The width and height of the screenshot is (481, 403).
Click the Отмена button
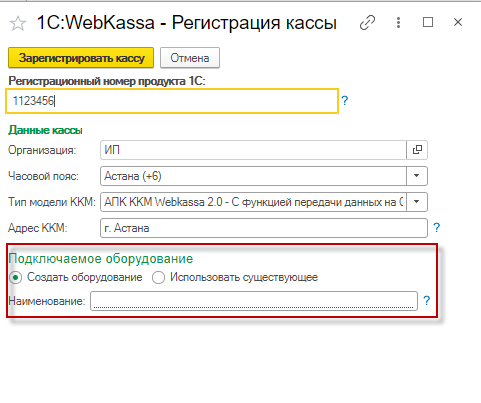click(x=190, y=58)
